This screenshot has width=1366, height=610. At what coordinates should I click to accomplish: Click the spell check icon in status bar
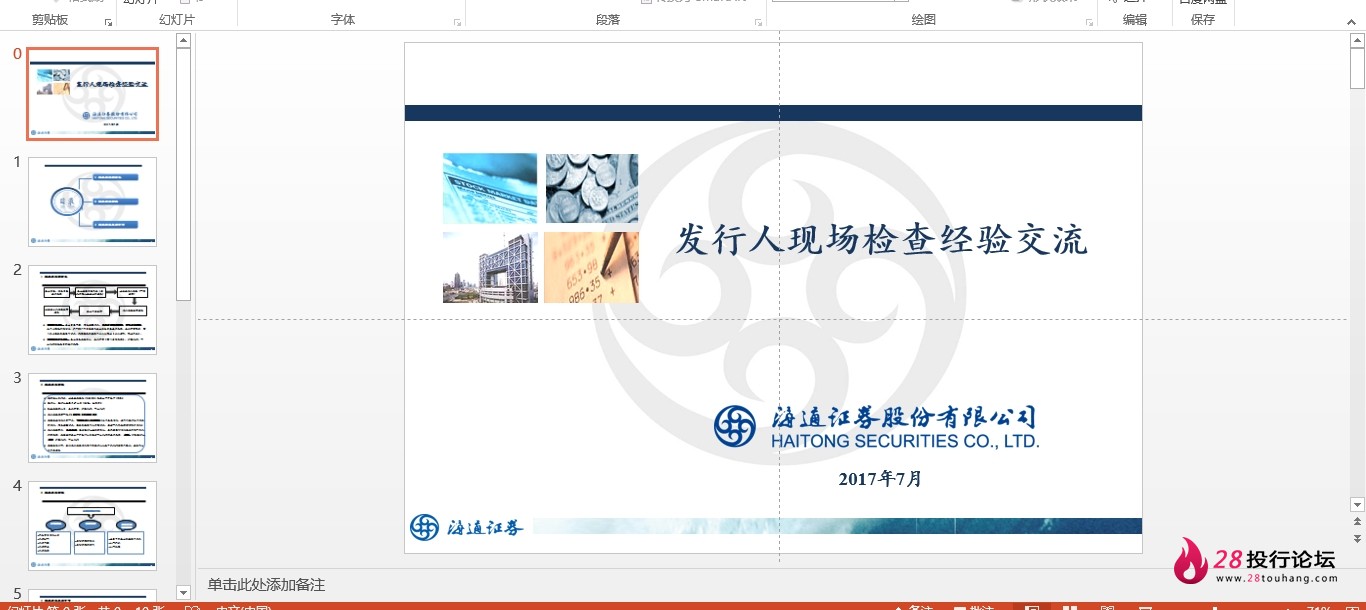click(193, 606)
